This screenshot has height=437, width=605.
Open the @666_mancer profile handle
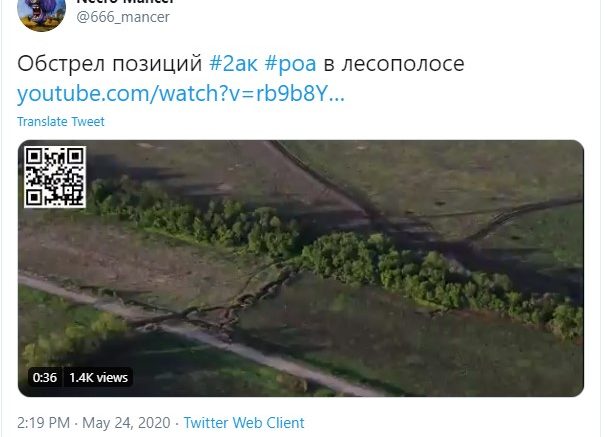click(123, 17)
